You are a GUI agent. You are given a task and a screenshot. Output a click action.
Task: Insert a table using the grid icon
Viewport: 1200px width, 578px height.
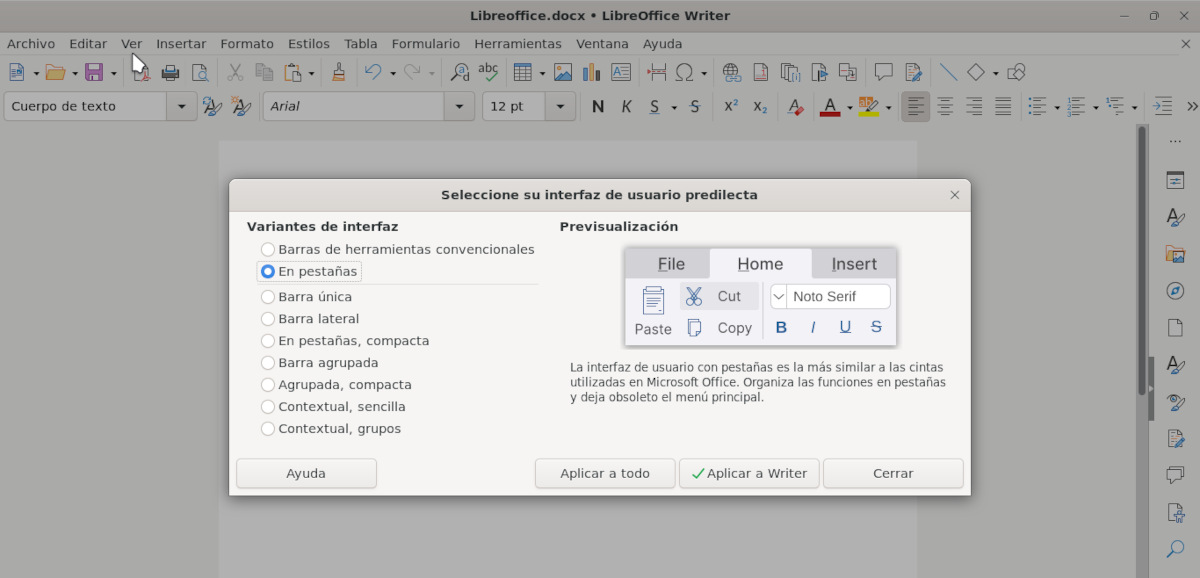(522, 72)
